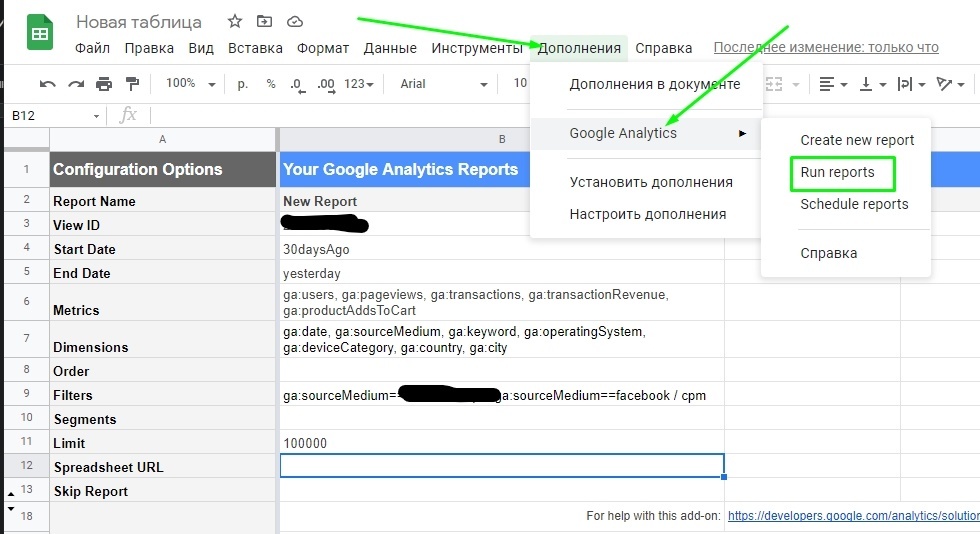Click the ga:sourceMedium filters cell
Image resolution: width=980 pixels, height=534 pixels.
coord(502,395)
